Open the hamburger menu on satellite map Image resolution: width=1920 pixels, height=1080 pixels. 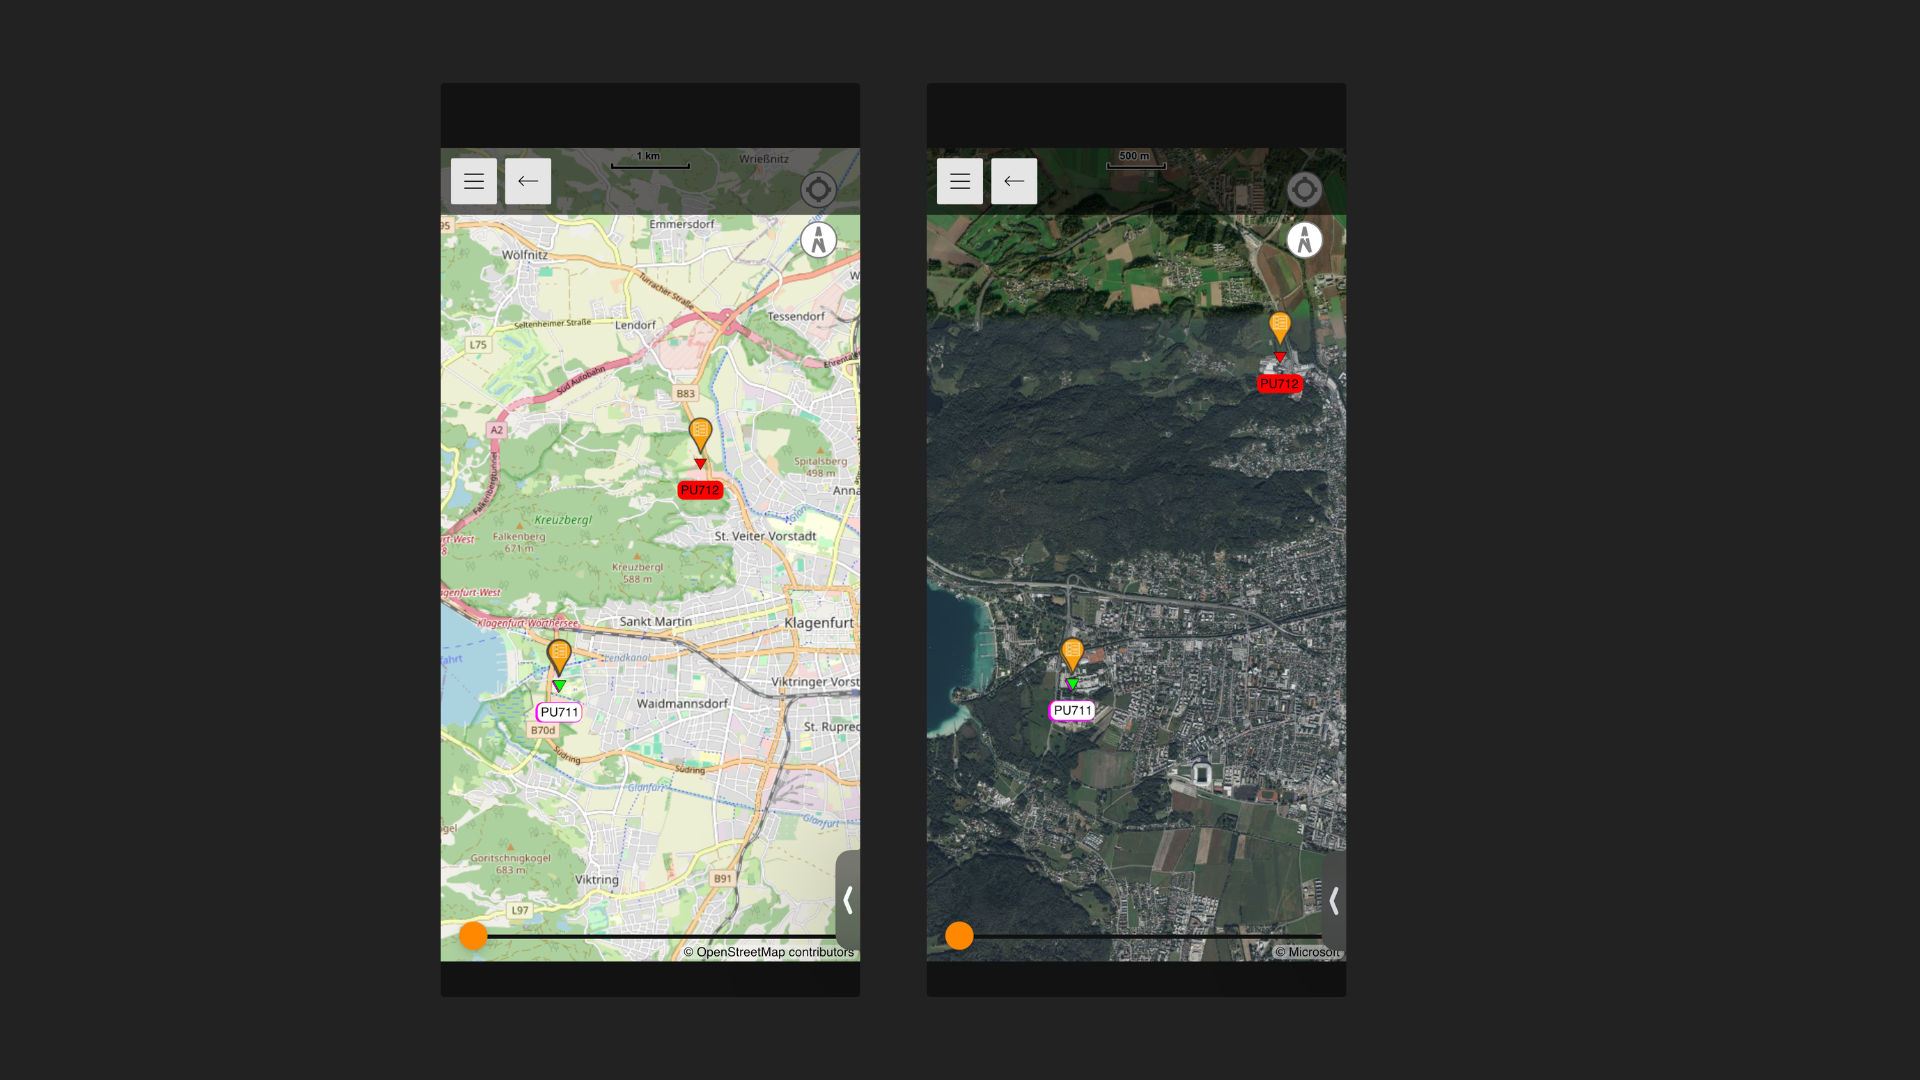[959, 181]
